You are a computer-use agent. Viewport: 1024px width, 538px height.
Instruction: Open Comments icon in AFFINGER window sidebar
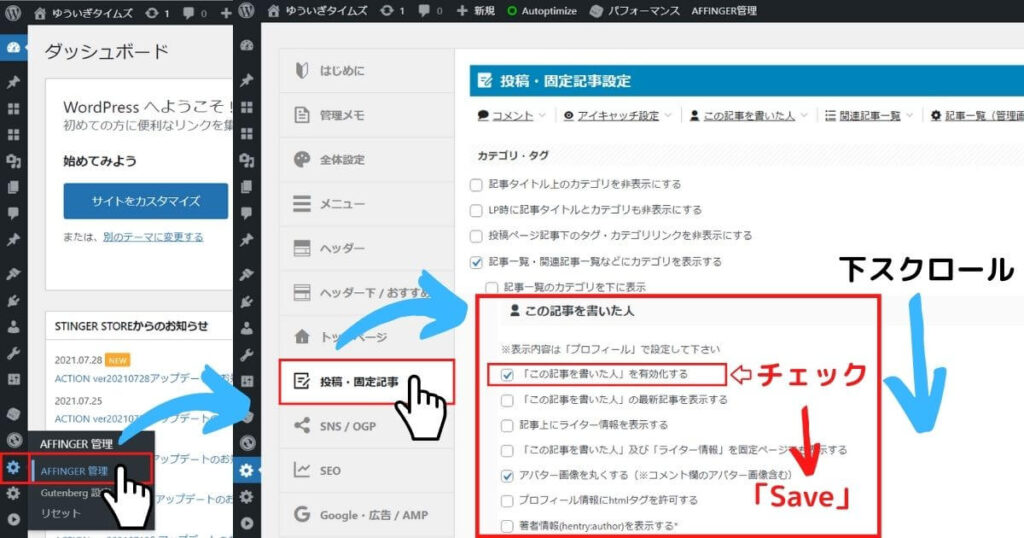[x=246, y=213]
